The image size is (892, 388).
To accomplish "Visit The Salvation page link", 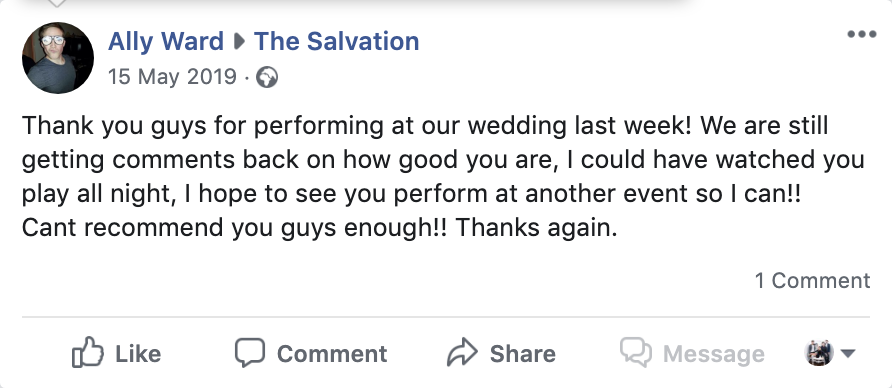I will [x=336, y=42].
